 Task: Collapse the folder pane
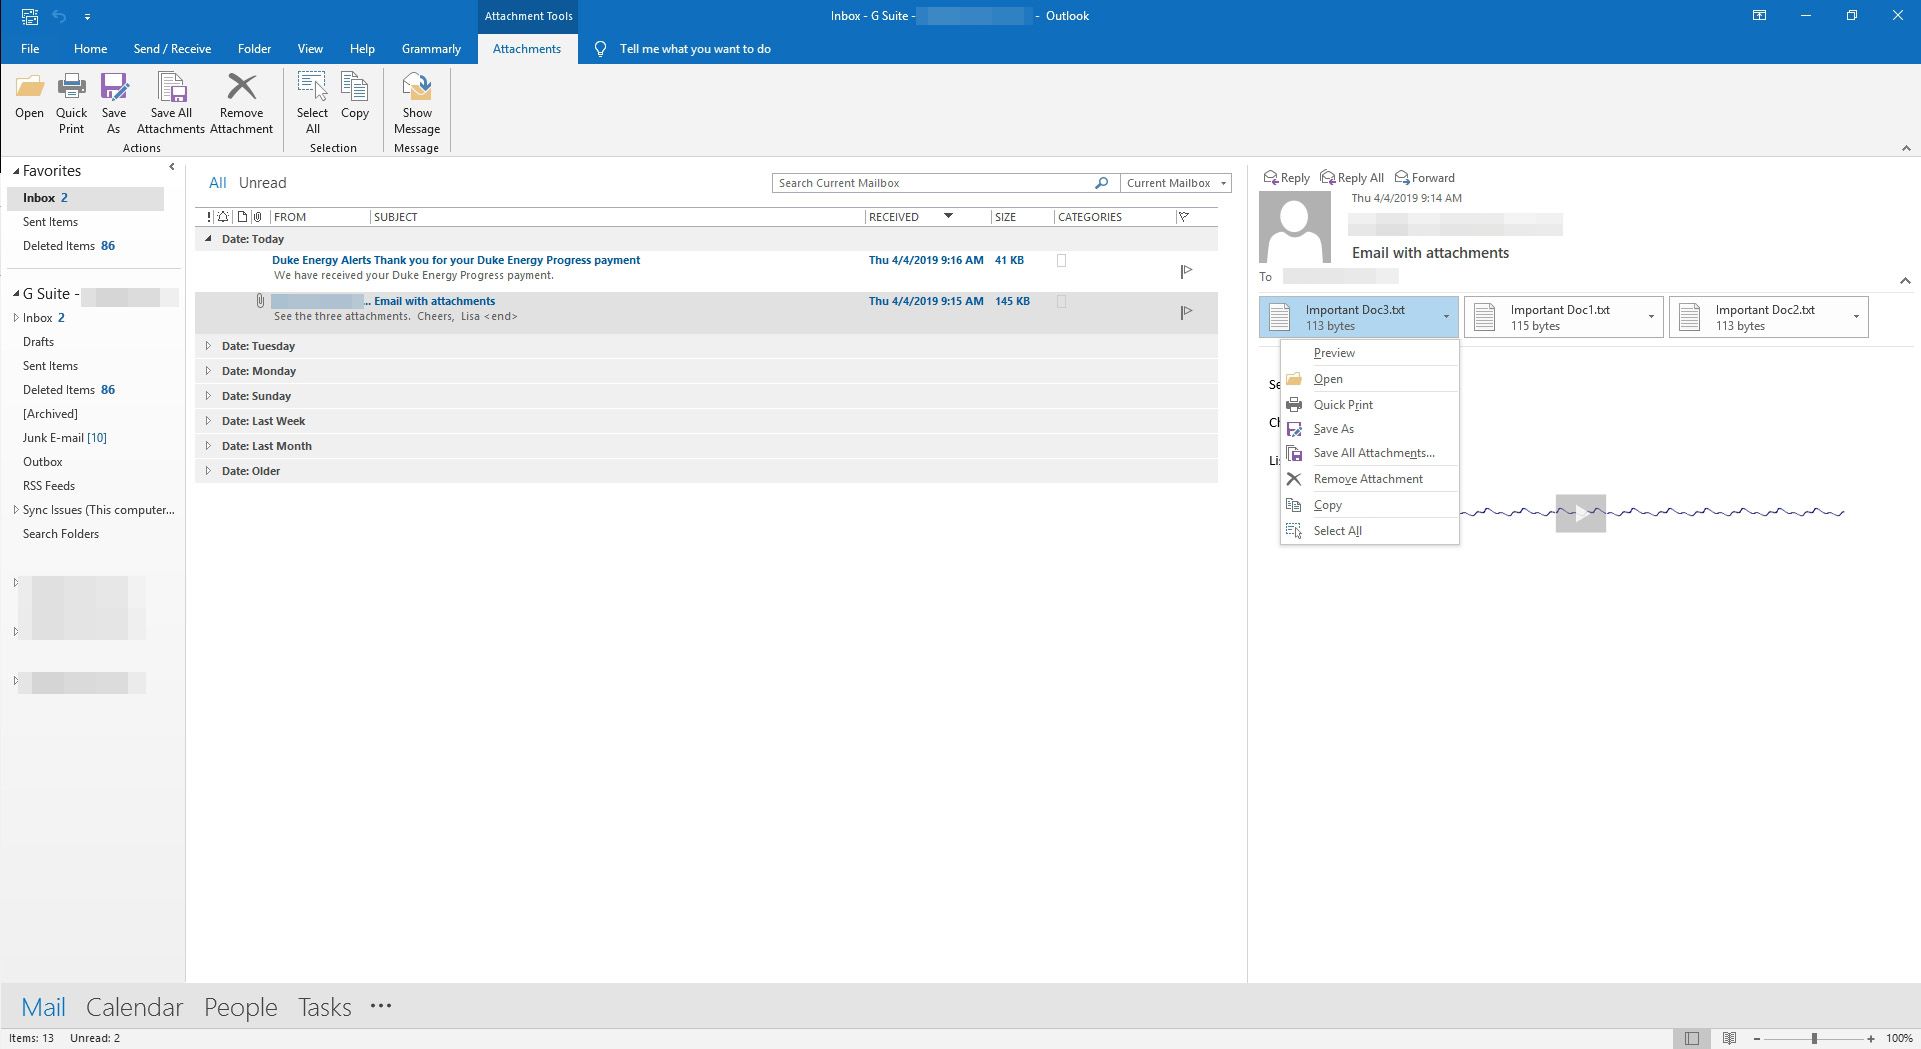172,167
